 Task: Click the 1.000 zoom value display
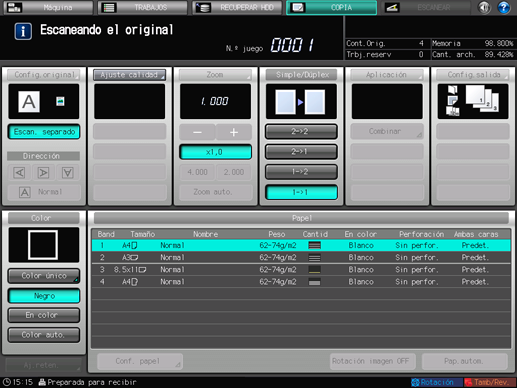click(x=215, y=101)
